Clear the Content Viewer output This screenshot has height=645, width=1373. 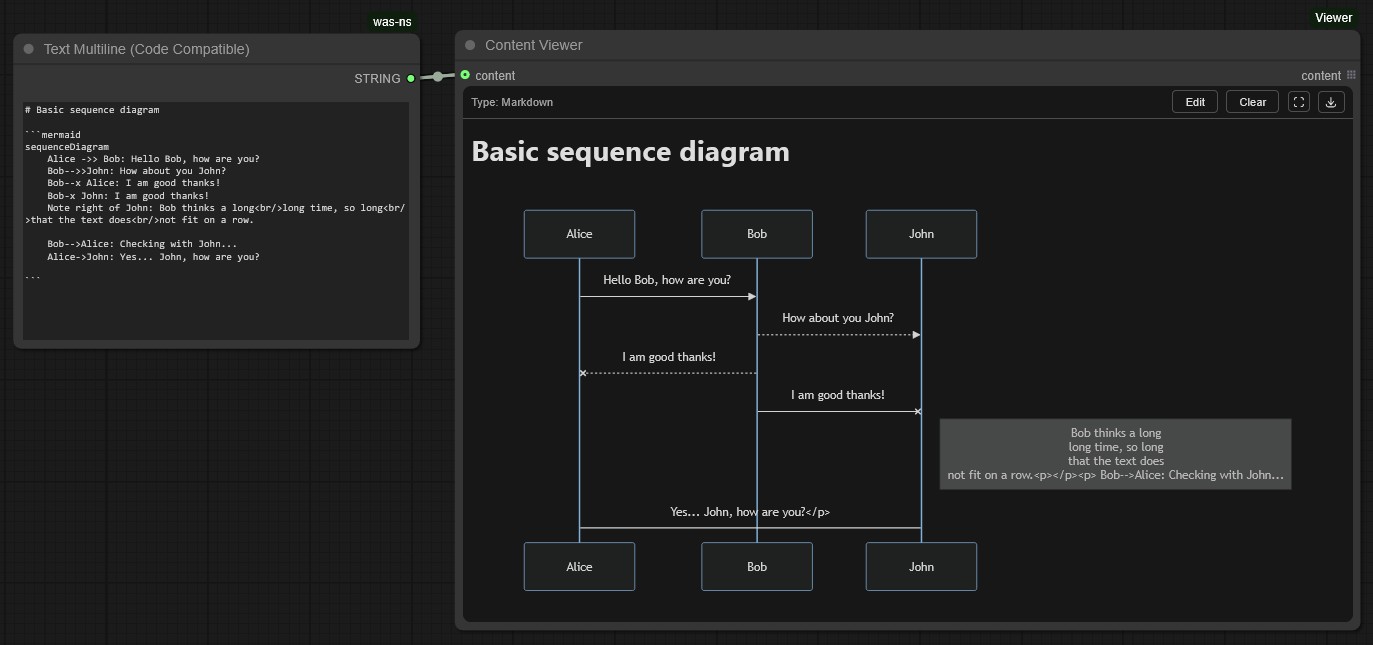click(1252, 102)
